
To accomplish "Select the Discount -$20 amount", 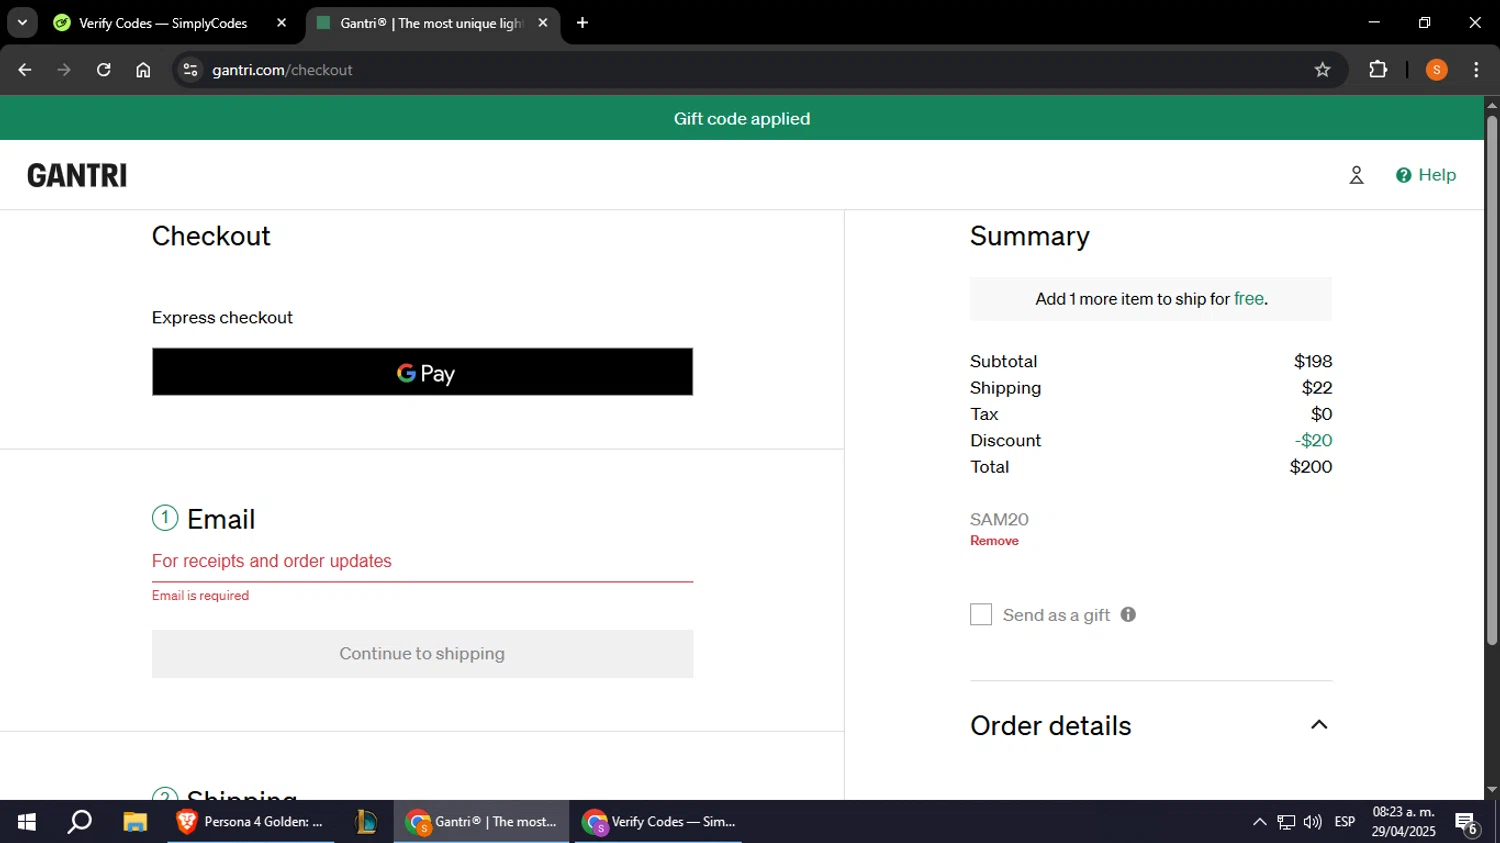I will tap(1313, 441).
